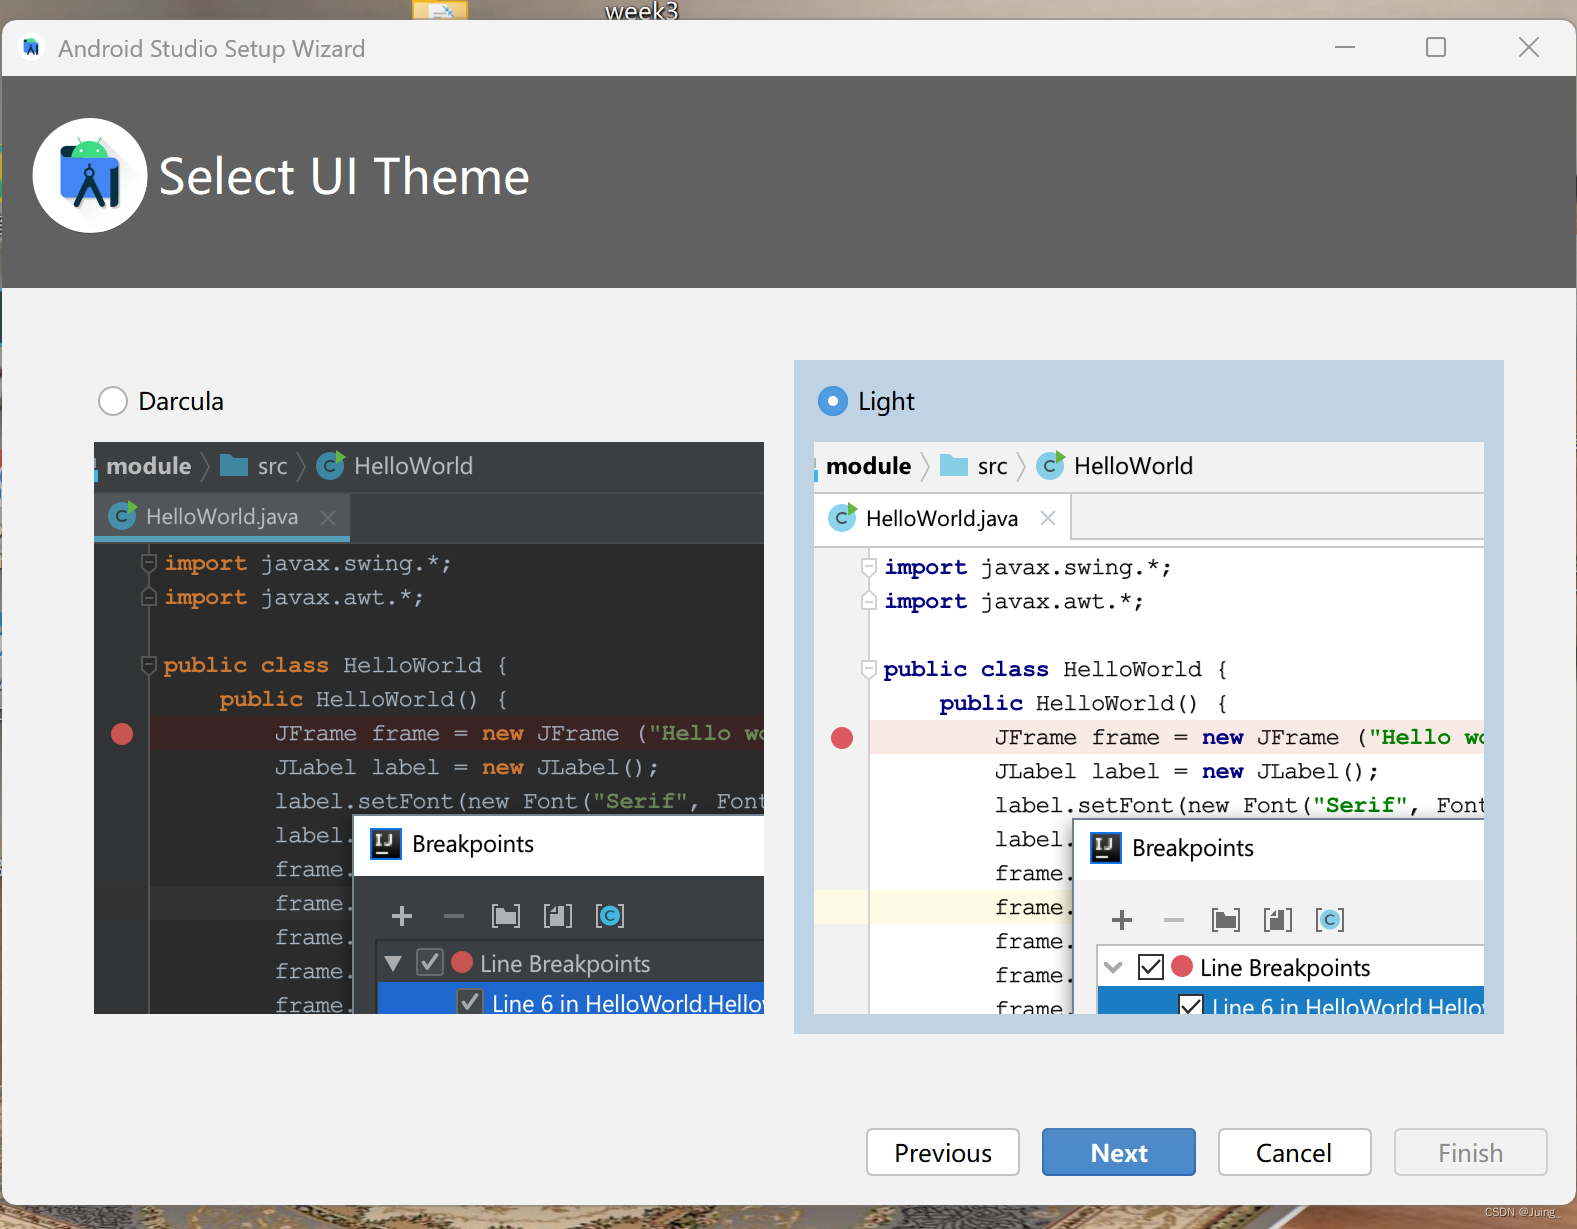Click group-by-package icon in Darcula Breakpoints toolbar
The width and height of the screenshot is (1577, 1229).
(x=506, y=916)
